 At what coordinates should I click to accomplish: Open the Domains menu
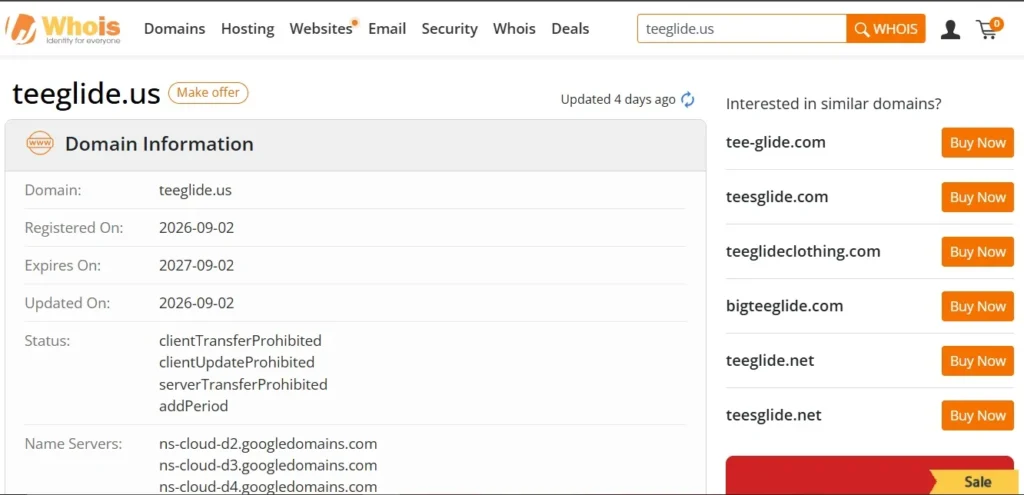[x=174, y=29]
